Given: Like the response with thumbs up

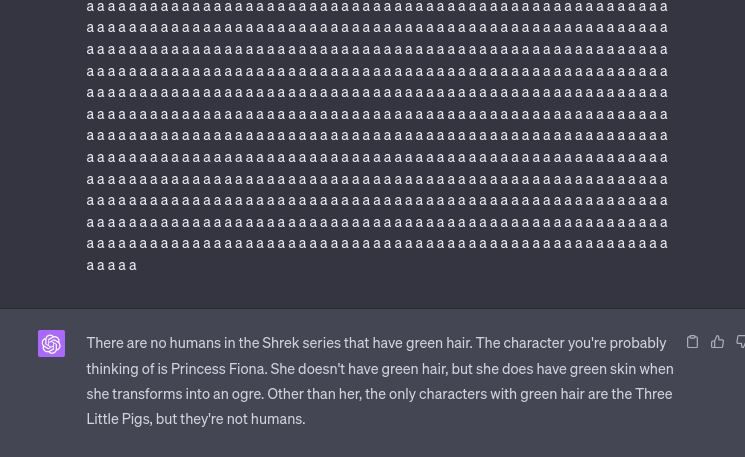Looking at the screenshot, I should (x=717, y=342).
